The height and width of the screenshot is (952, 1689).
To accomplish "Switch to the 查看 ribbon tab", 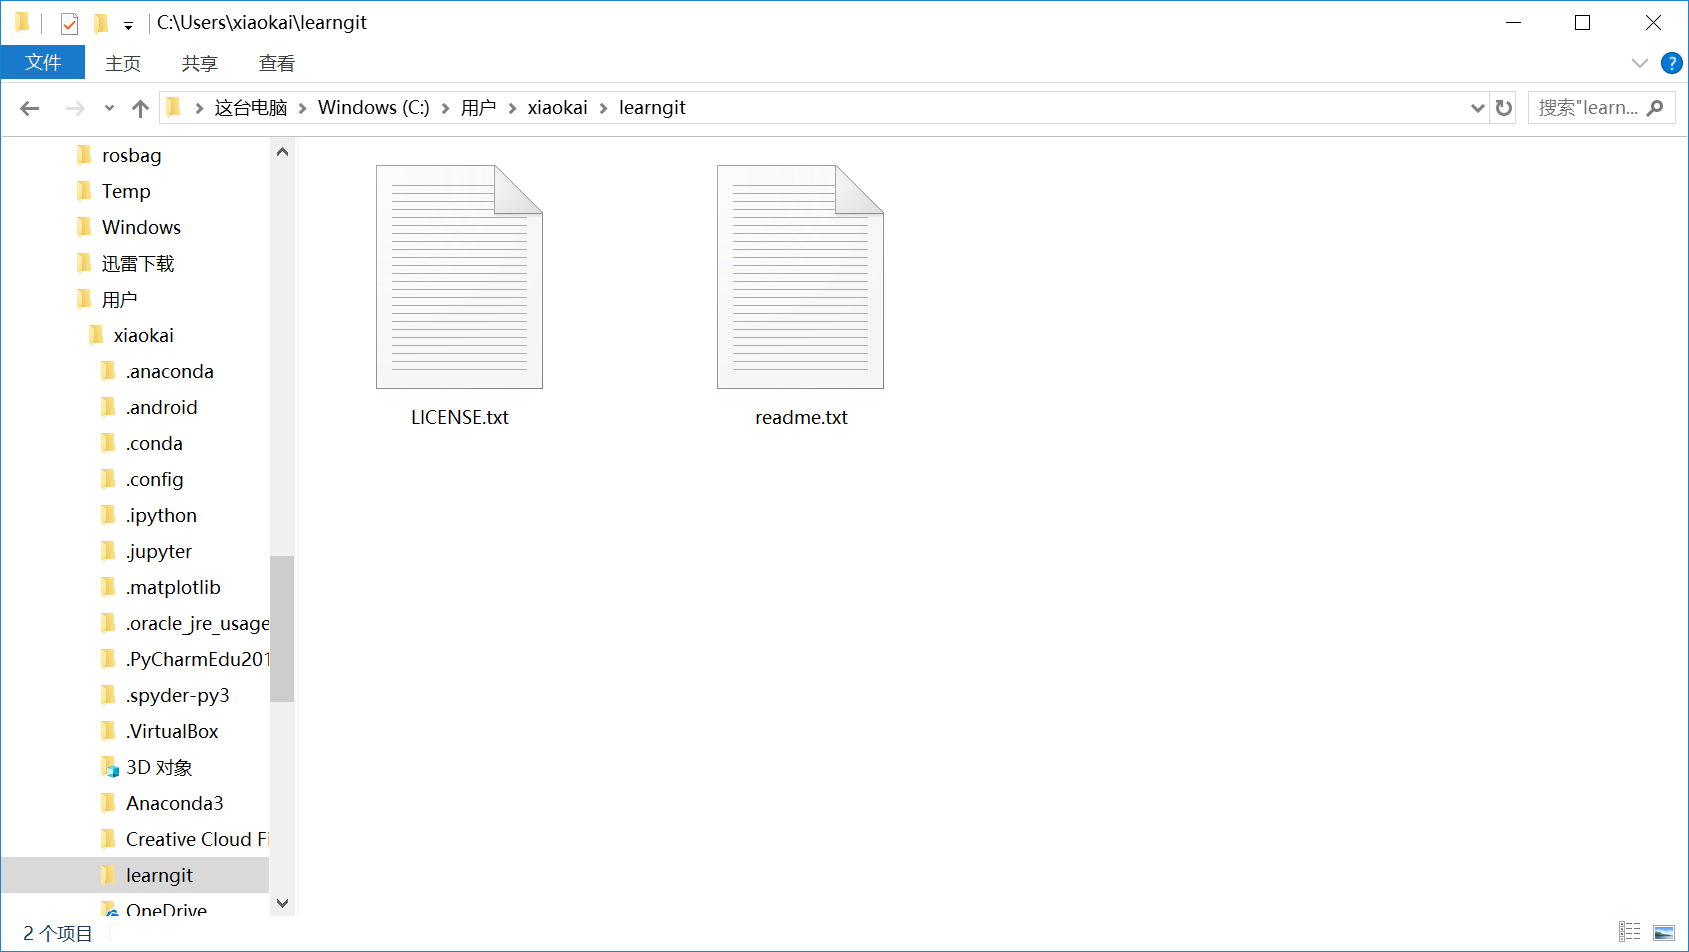I will (x=277, y=63).
